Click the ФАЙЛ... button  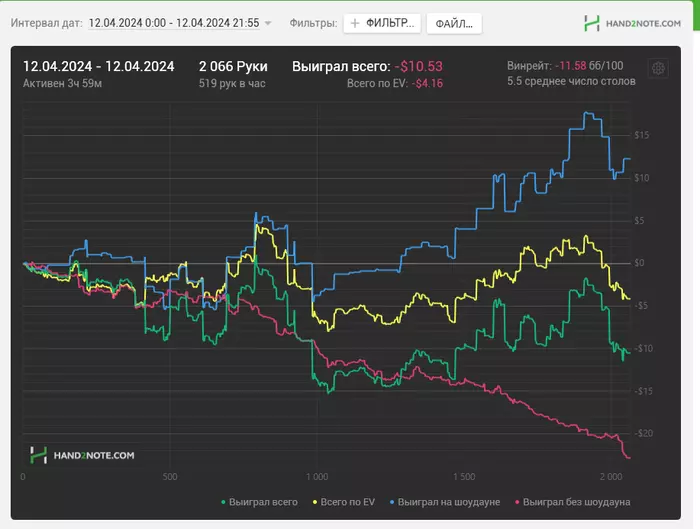454,23
